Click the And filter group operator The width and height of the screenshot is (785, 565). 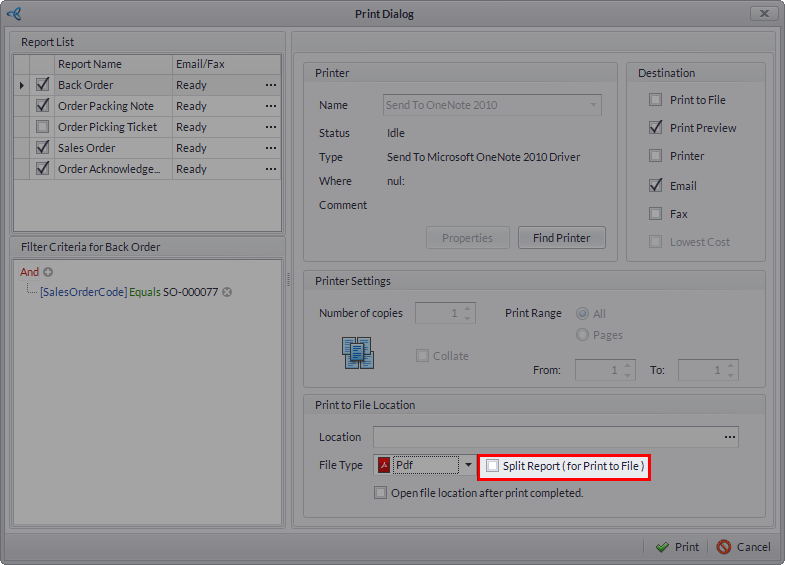click(29, 272)
